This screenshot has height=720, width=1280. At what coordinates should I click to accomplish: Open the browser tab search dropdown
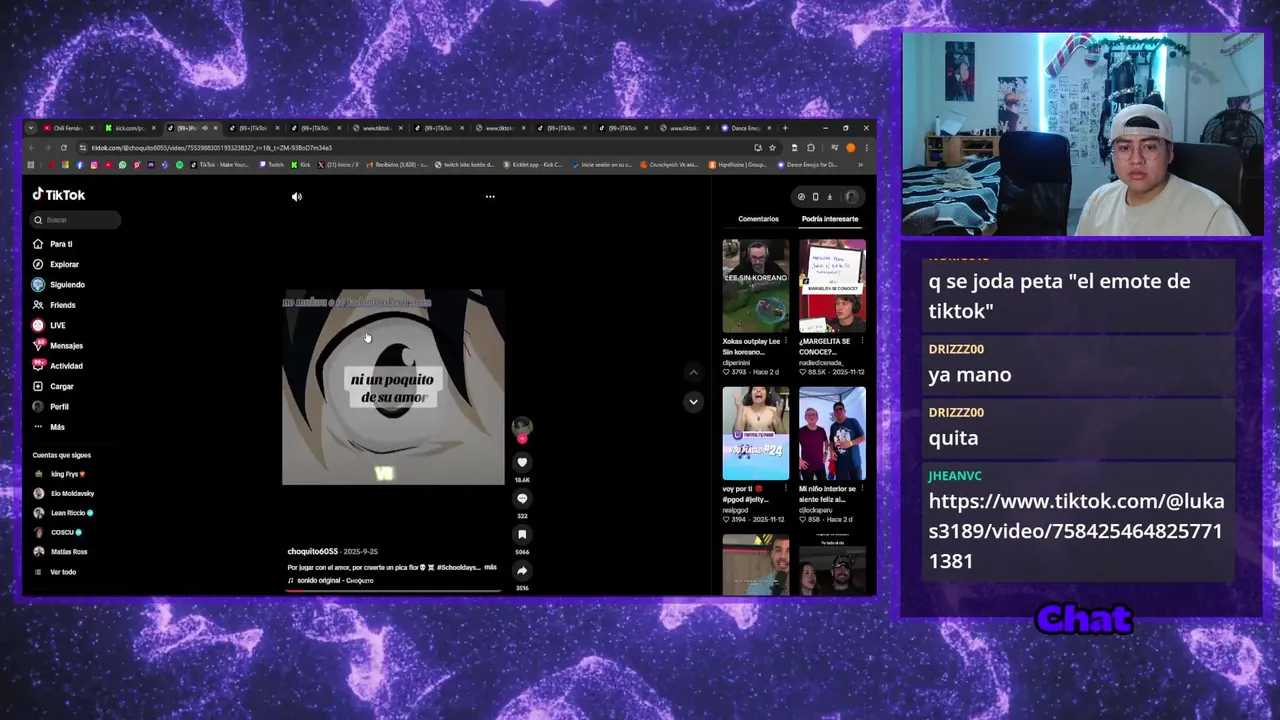[x=31, y=128]
